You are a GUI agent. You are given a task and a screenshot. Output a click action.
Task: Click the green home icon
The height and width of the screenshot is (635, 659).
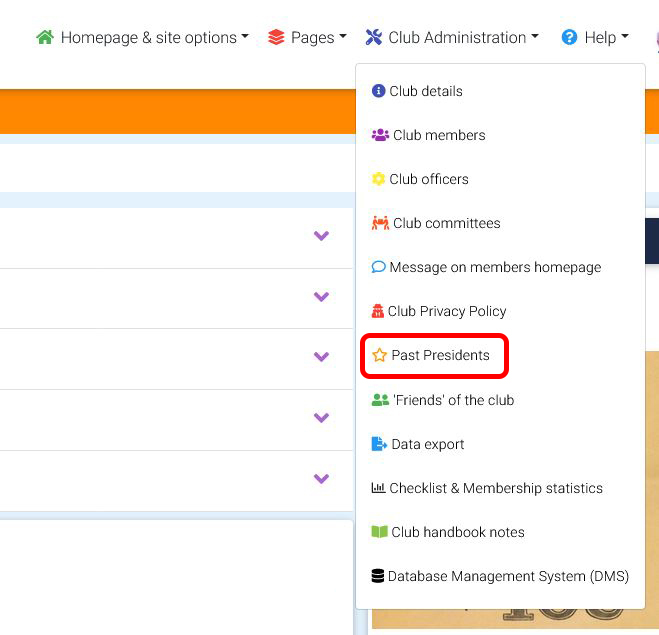[x=45, y=37]
